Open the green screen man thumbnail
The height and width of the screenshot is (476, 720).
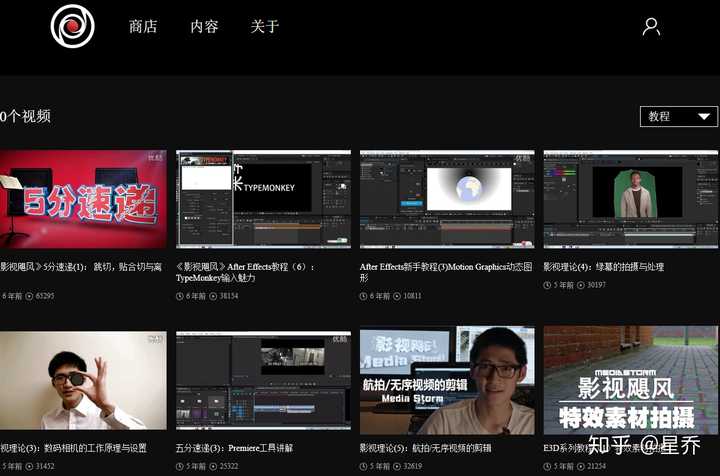point(631,199)
